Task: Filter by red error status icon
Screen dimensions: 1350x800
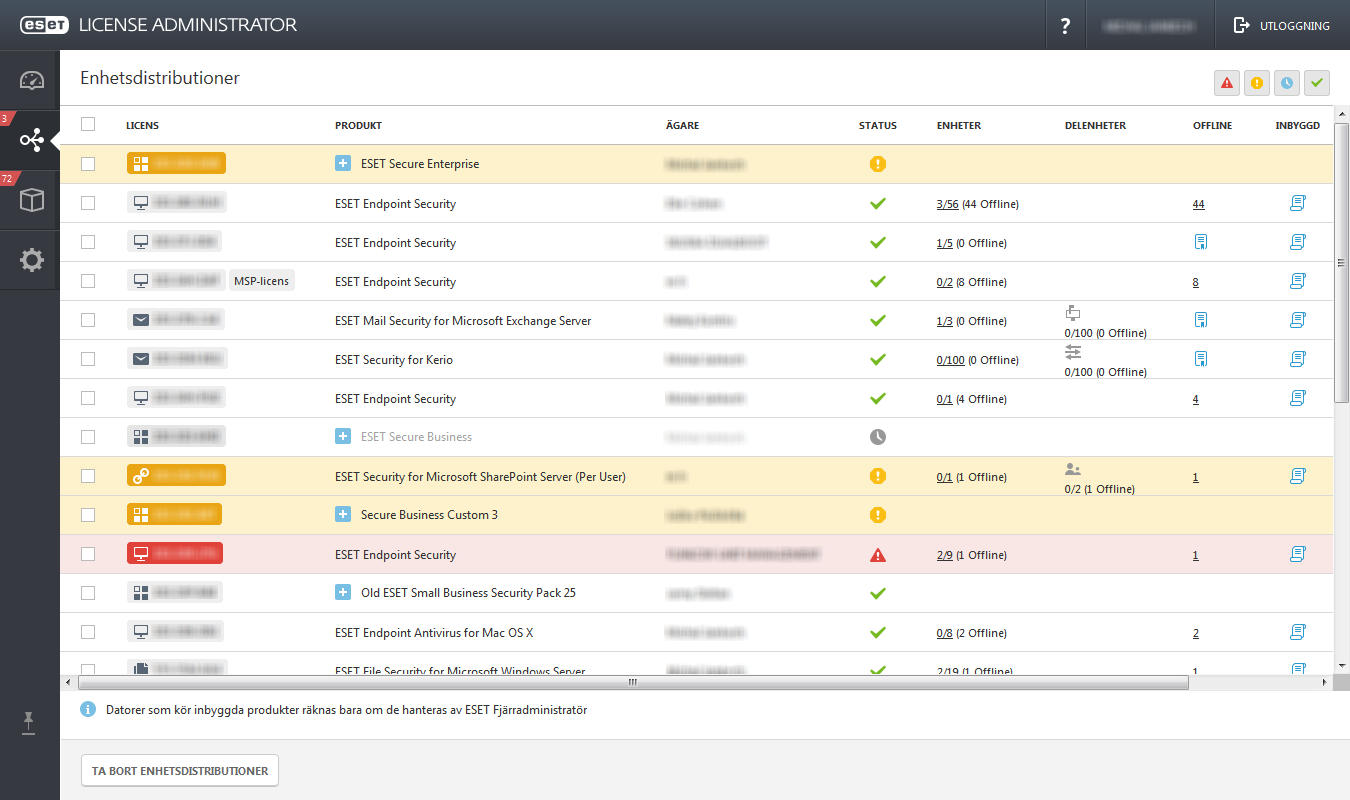Action: point(1227,83)
